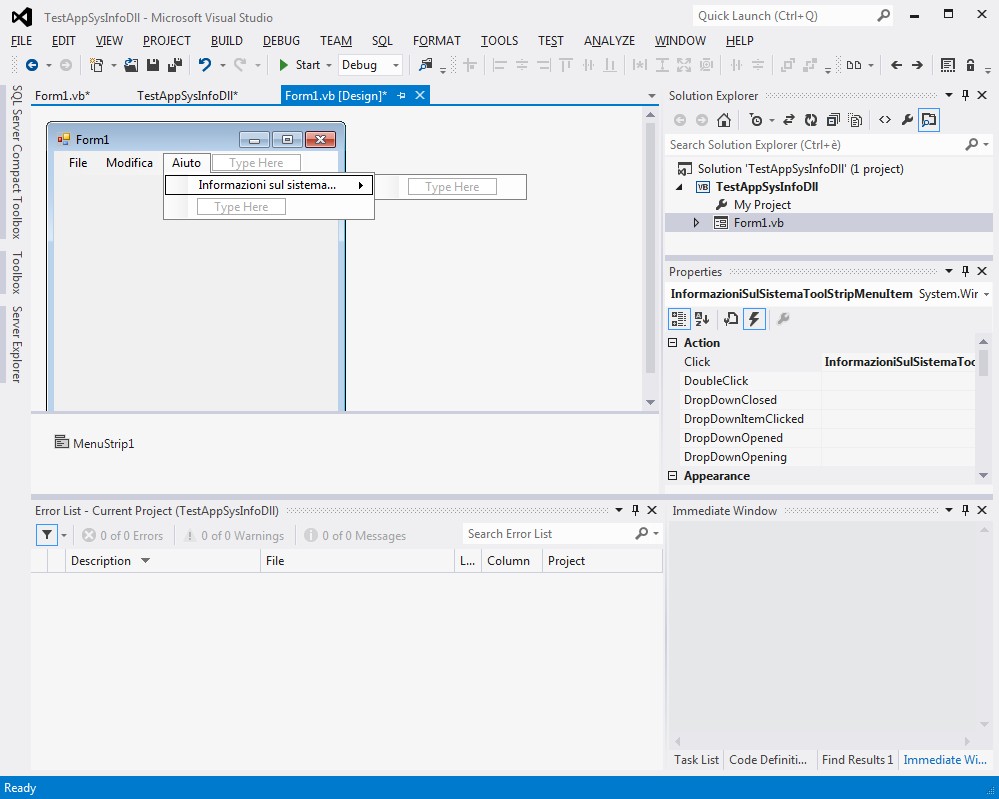Screen dimensions: 999x799
Task: Click the Error List filter funnel icon
Action: click(47, 535)
